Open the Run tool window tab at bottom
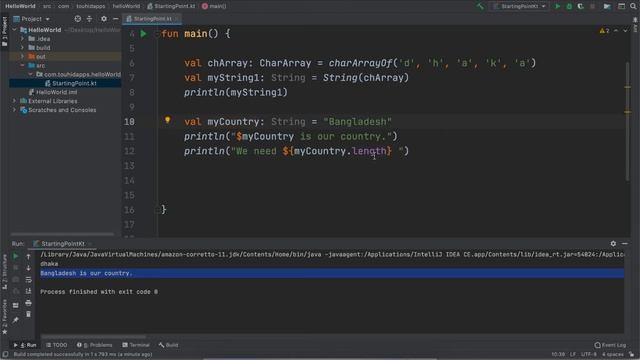This screenshot has height=360, width=640. 25,345
